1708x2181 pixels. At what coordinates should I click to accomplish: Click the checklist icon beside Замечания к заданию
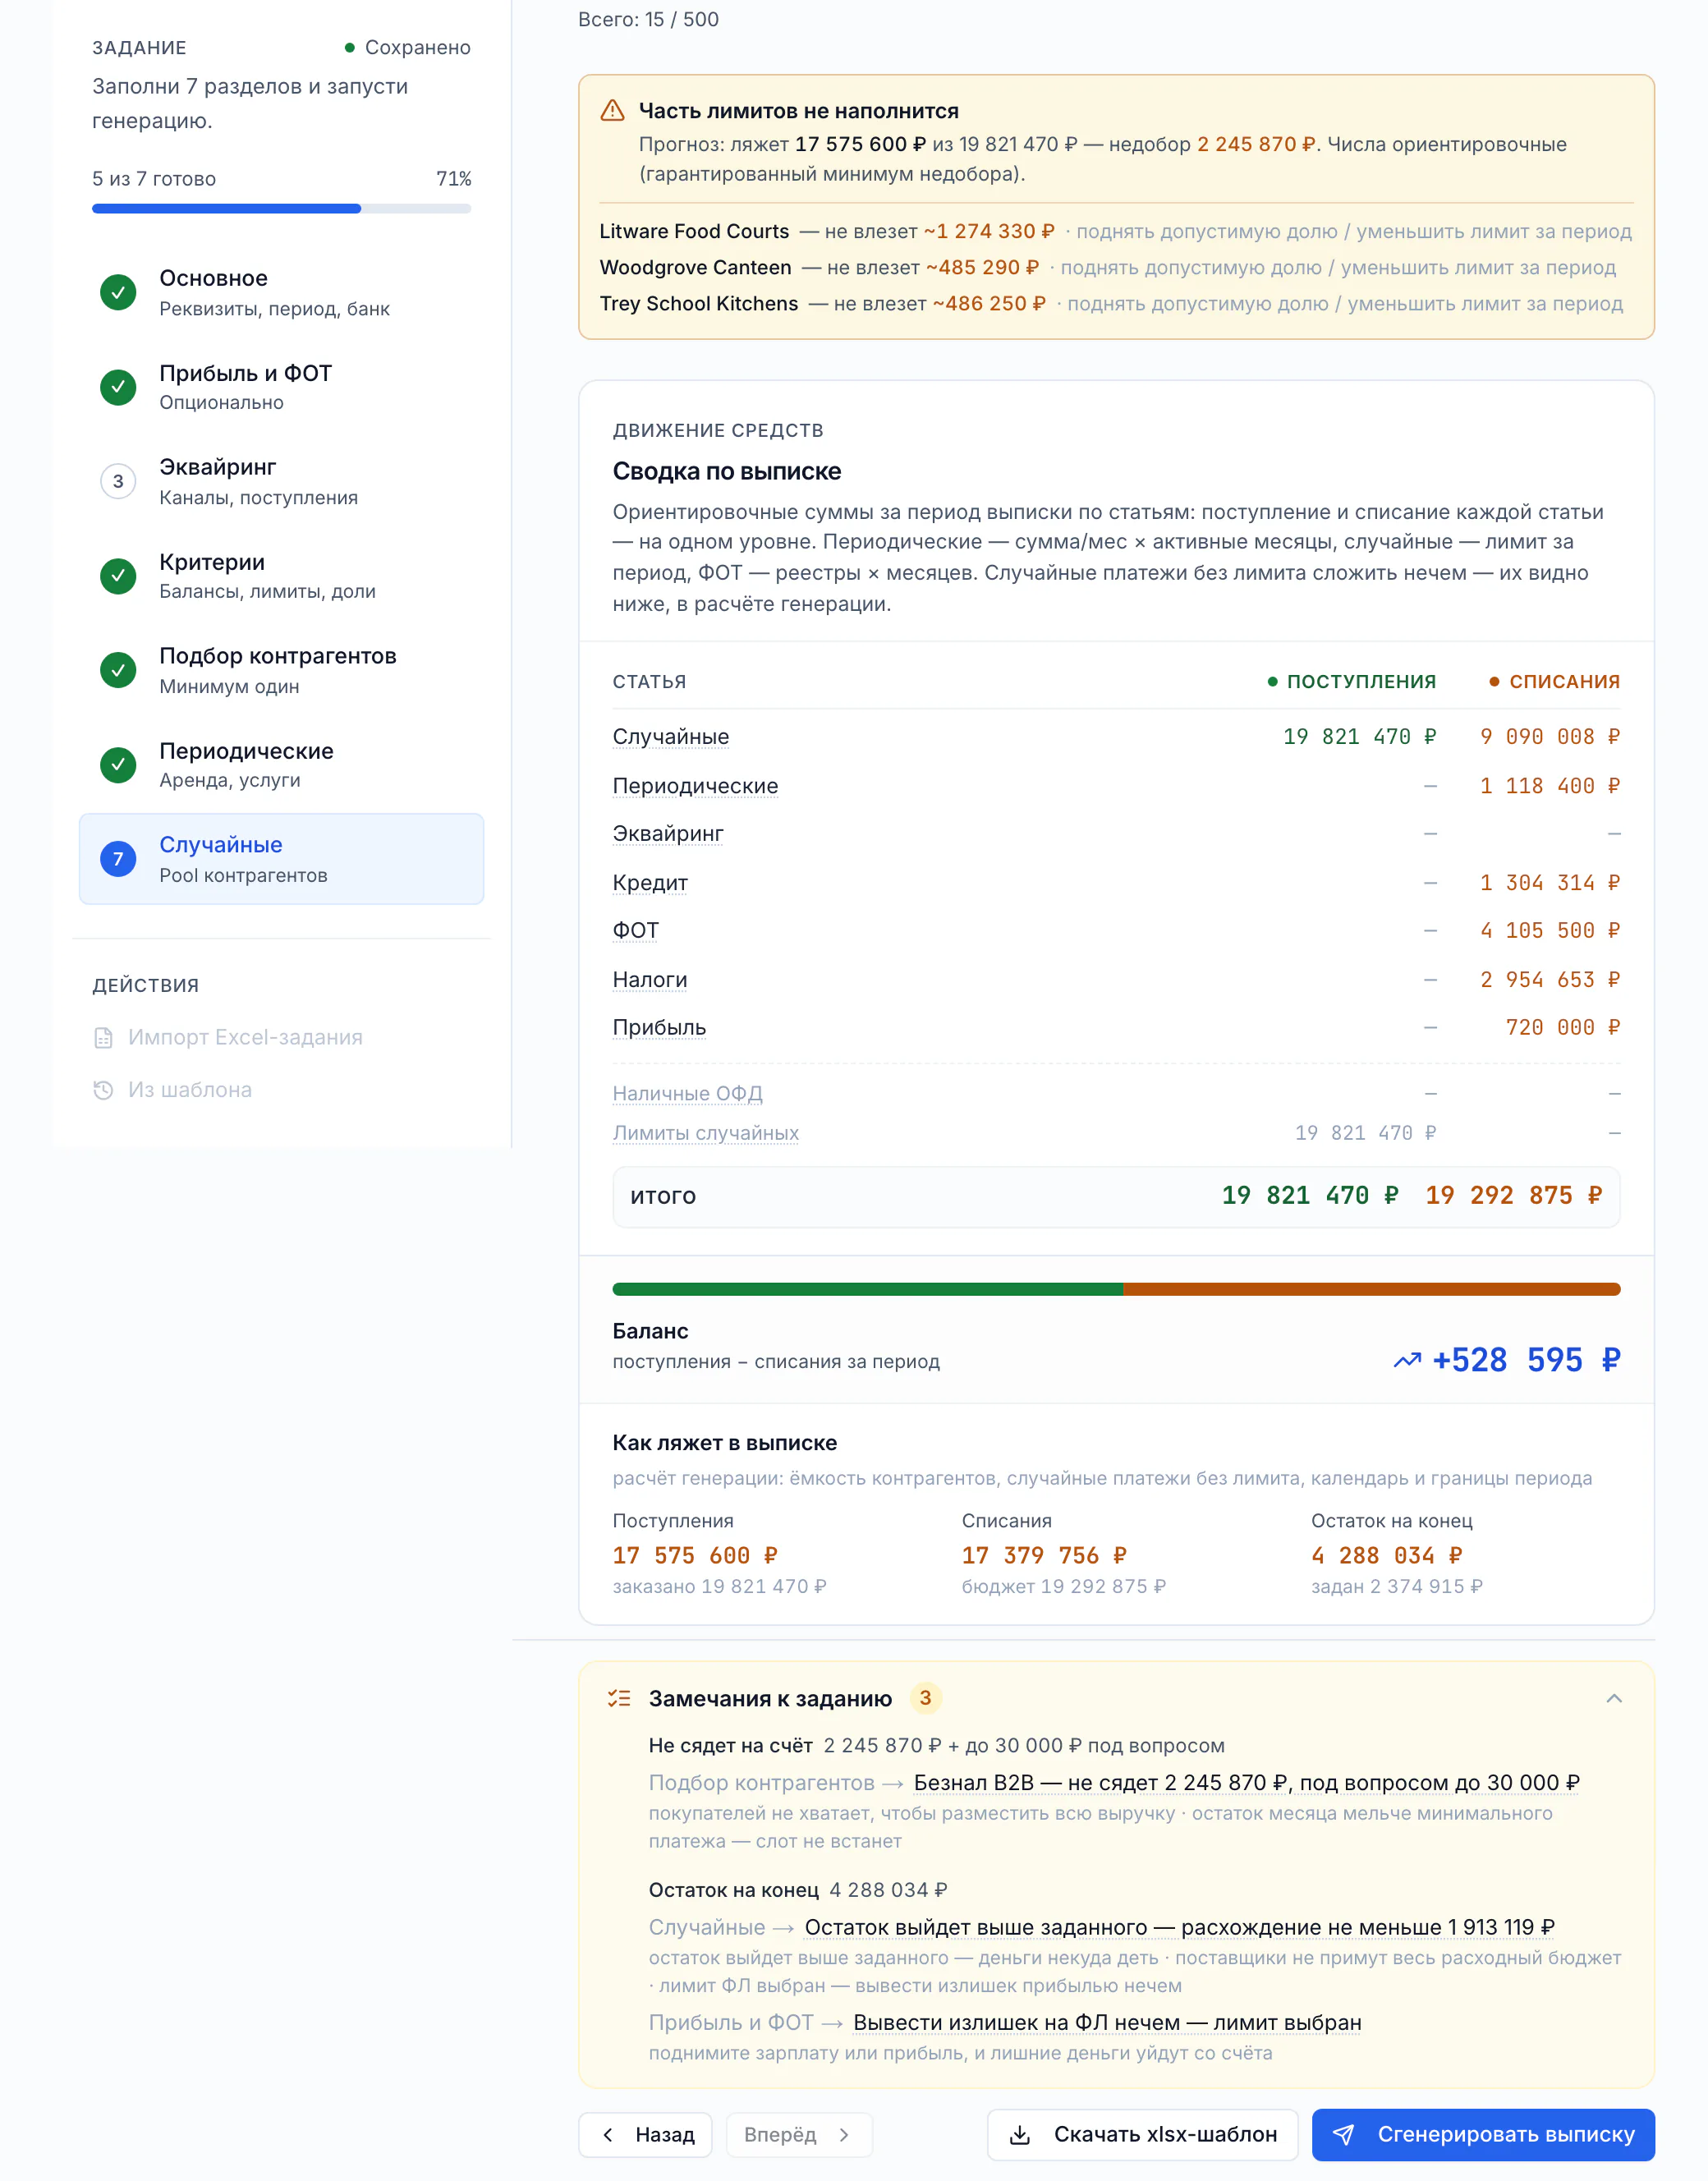coord(619,1698)
